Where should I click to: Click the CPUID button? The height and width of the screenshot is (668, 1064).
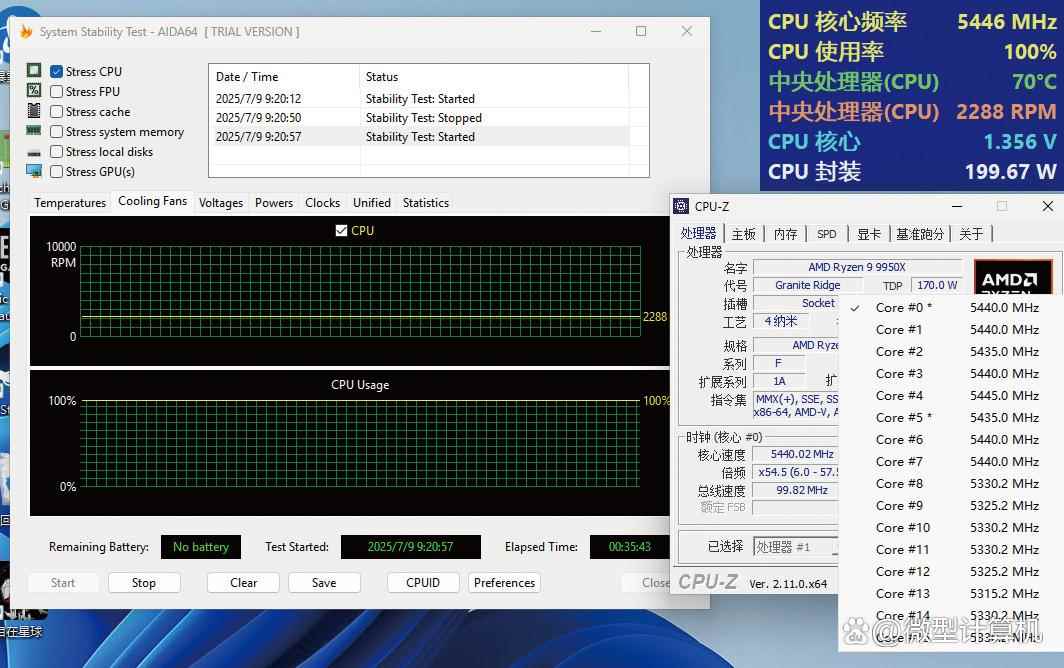point(423,583)
